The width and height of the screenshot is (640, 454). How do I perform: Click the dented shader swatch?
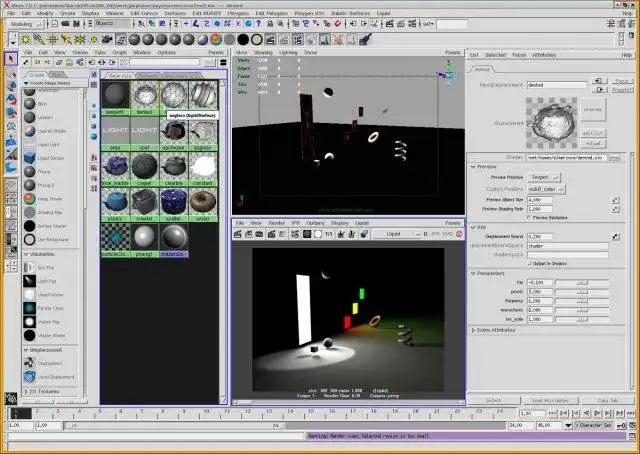145,95
